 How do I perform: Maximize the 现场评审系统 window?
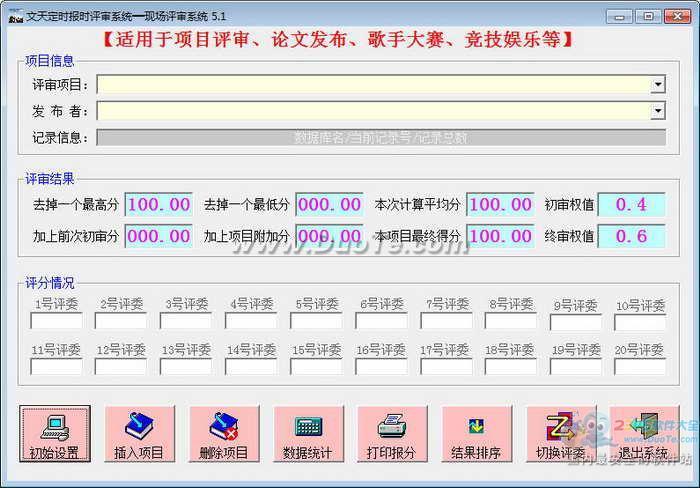(x=648, y=17)
